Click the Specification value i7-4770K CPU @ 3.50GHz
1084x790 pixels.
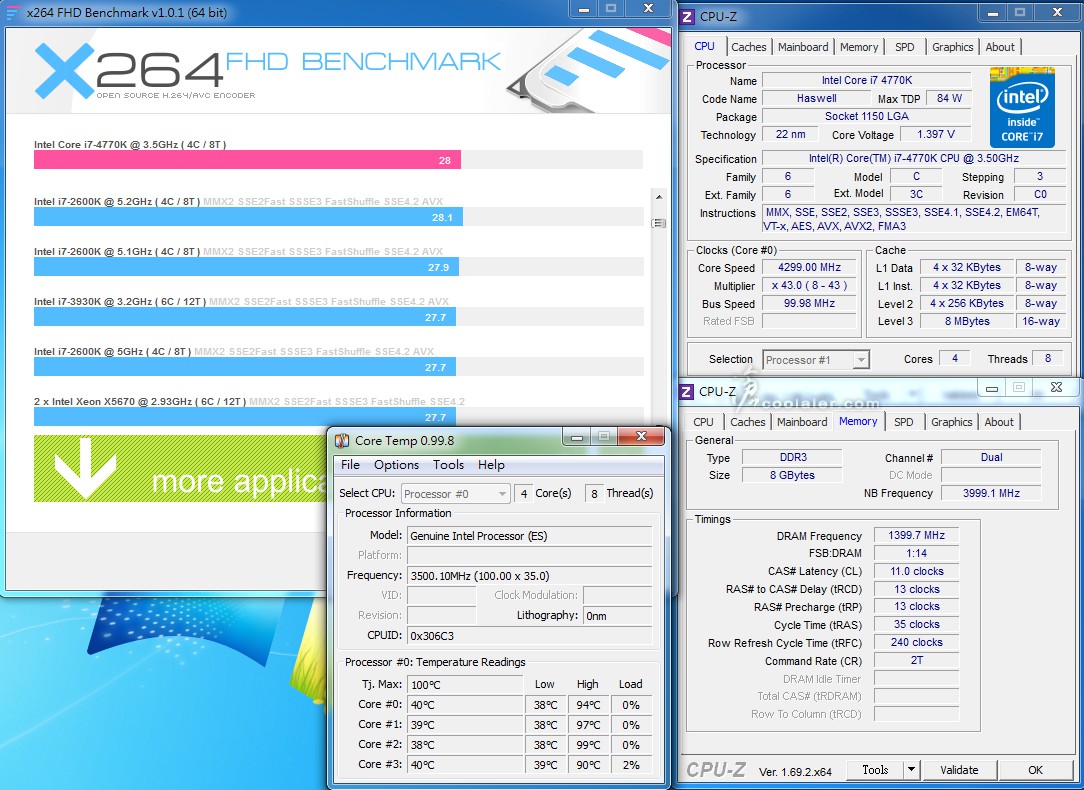[913, 158]
